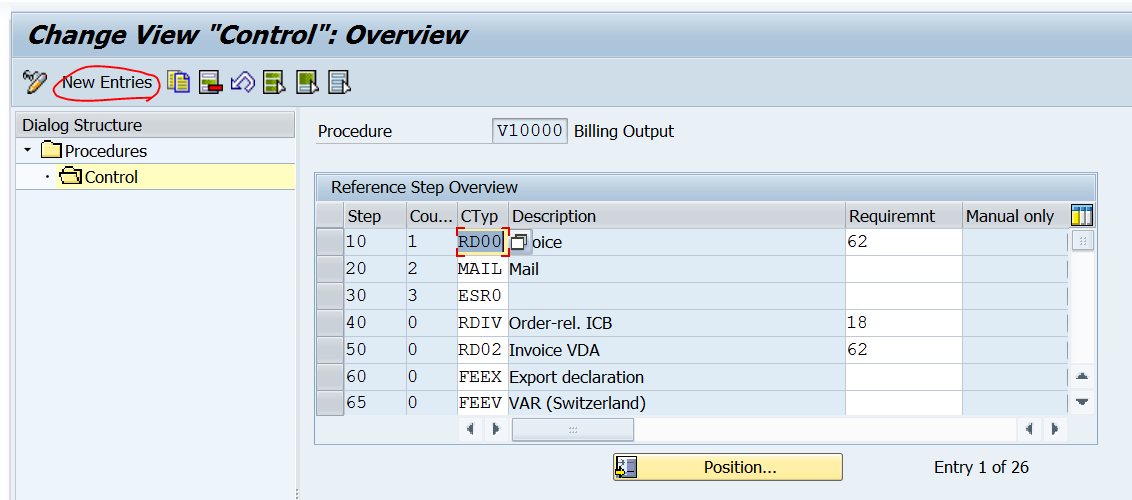Image resolution: width=1132 pixels, height=500 pixels.
Task: Click the Requiremnt column header
Action: point(903,216)
